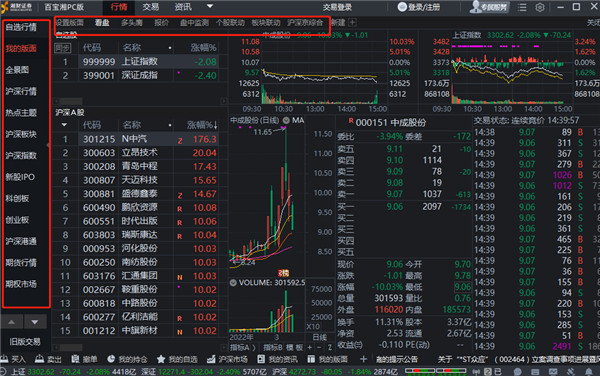Screen dimensions: 600x376
Task: Select 科创板 in the left sidebar
Action: coord(17,198)
